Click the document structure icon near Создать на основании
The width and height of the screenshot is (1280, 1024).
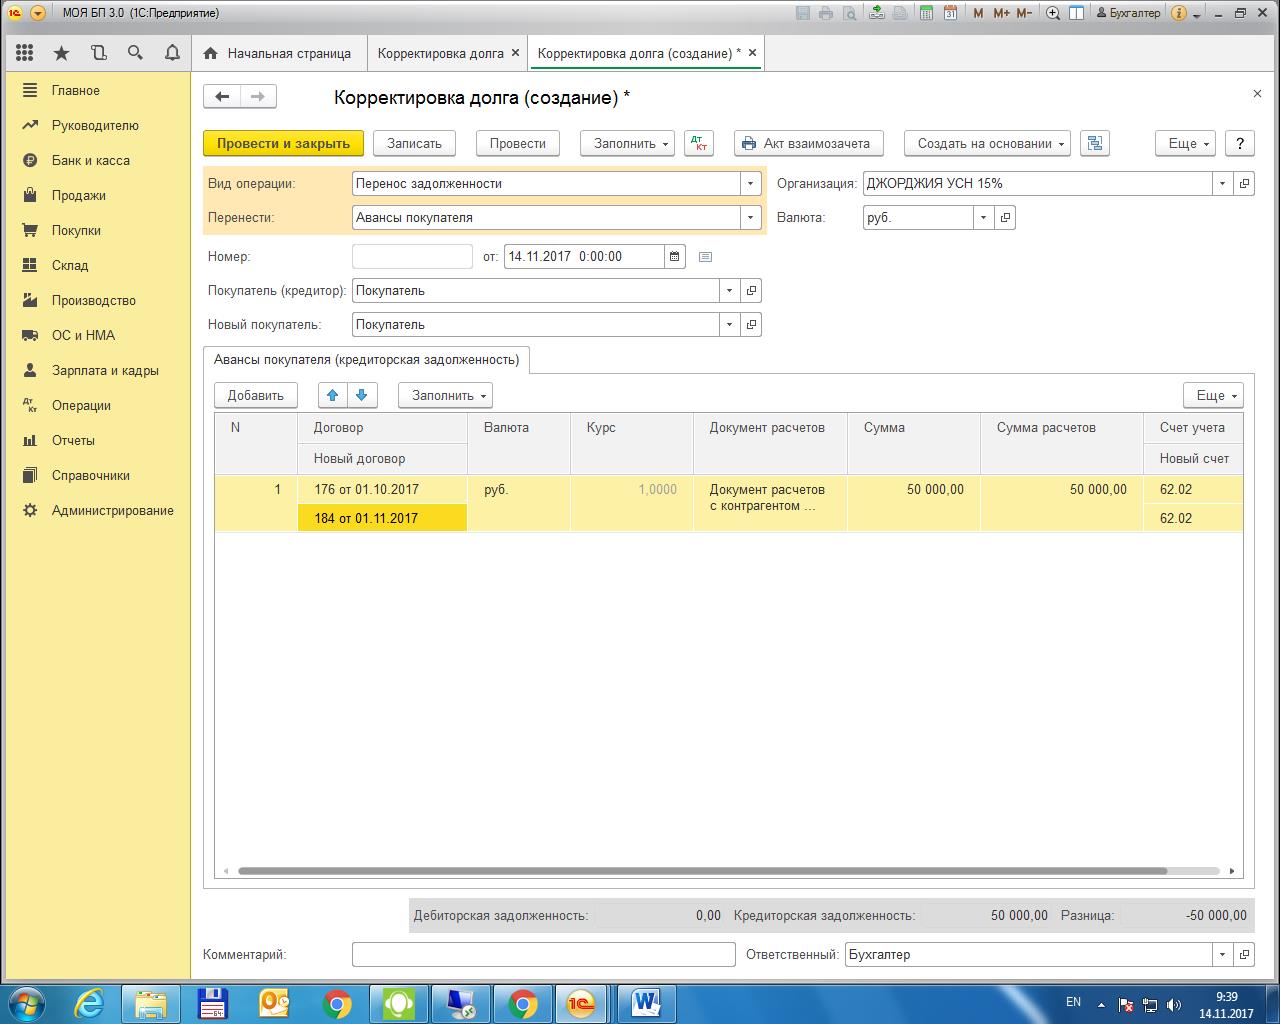click(x=1095, y=143)
